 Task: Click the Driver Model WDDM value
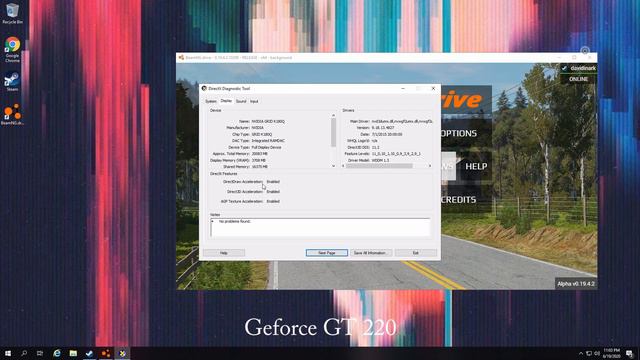click(380, 160)
